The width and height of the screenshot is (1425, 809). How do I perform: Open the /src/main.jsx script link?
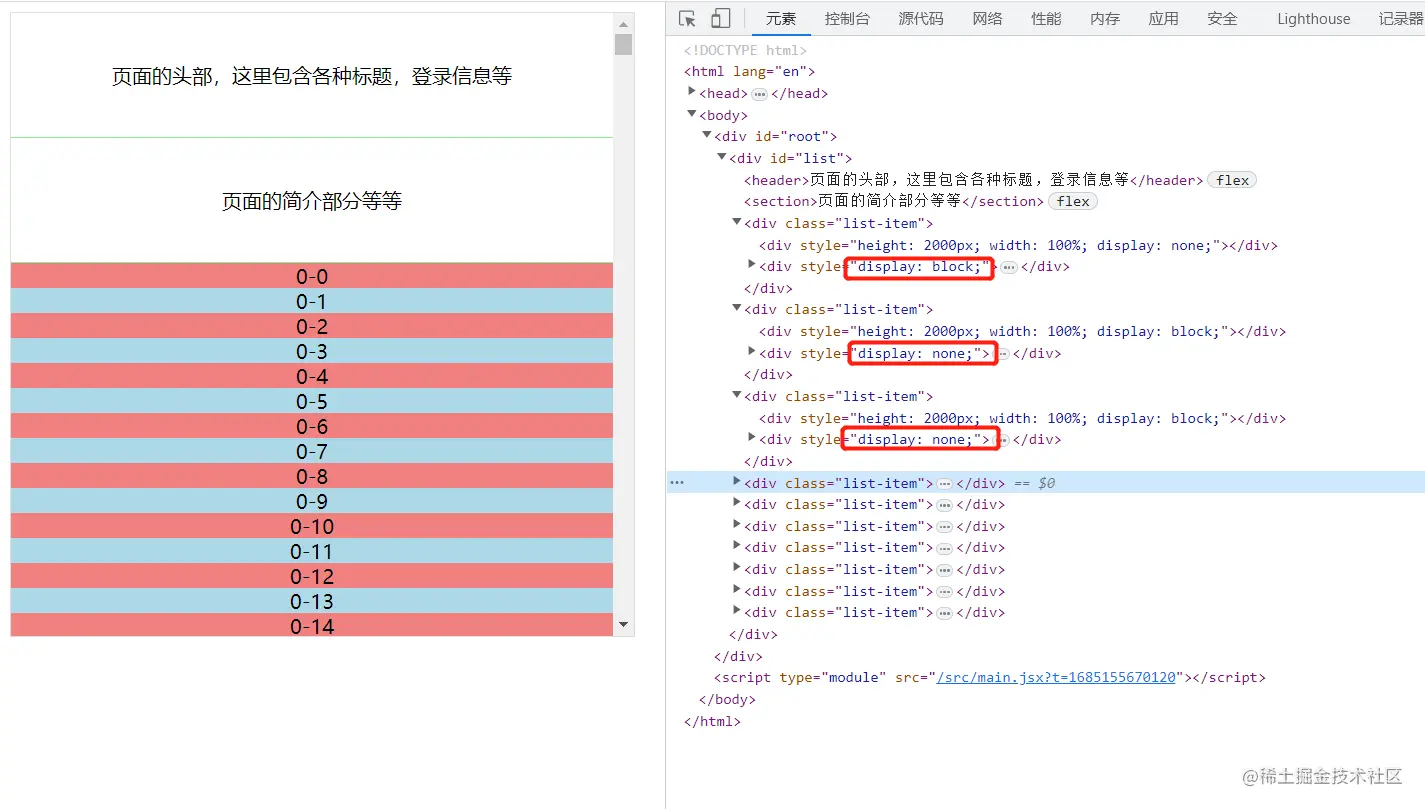(x=1058, y=678)
